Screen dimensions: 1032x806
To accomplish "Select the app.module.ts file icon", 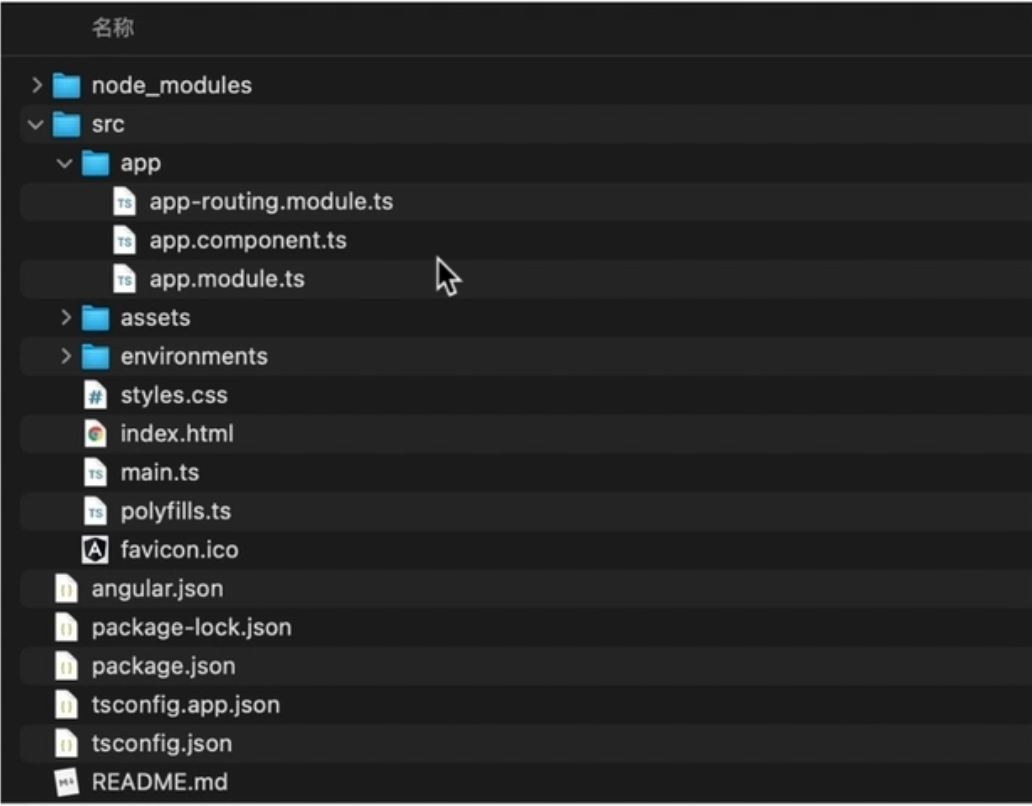I will pos(124,279).
